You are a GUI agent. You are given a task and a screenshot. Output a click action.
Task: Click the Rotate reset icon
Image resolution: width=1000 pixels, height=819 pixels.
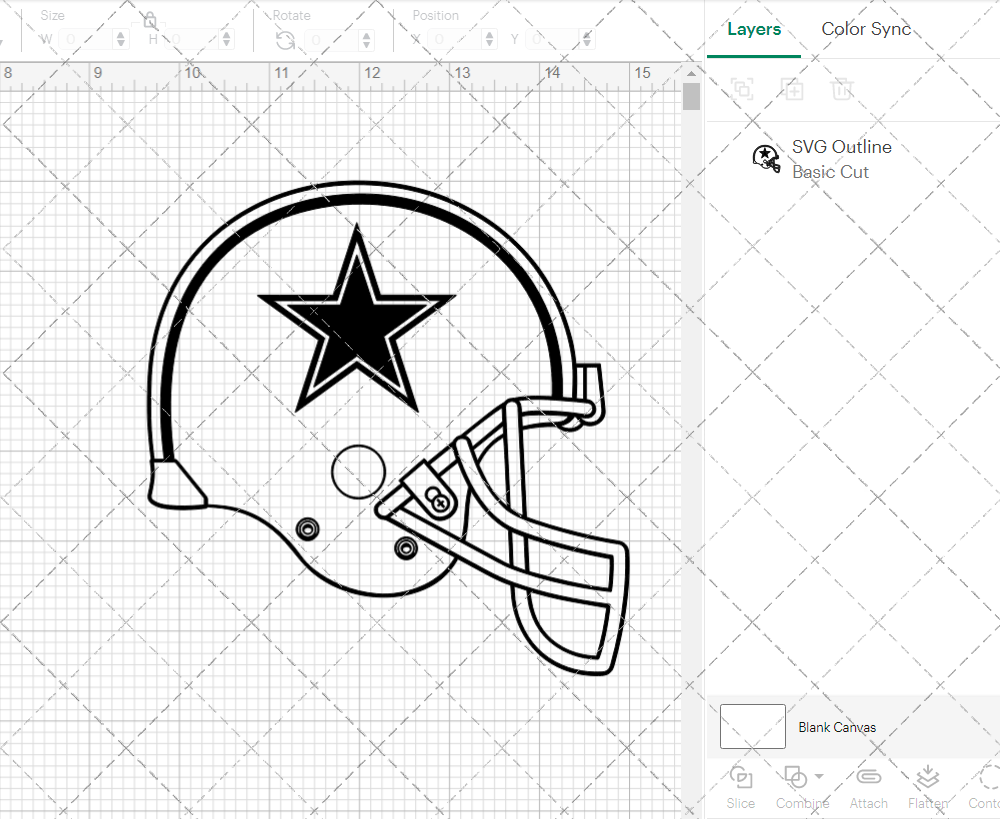coord(285,39)
